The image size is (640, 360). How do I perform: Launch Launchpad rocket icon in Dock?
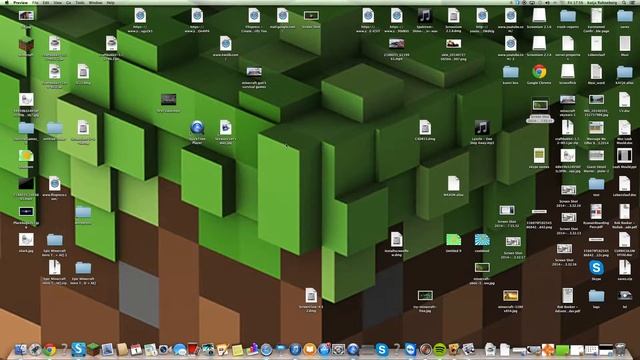pos(35,349)
